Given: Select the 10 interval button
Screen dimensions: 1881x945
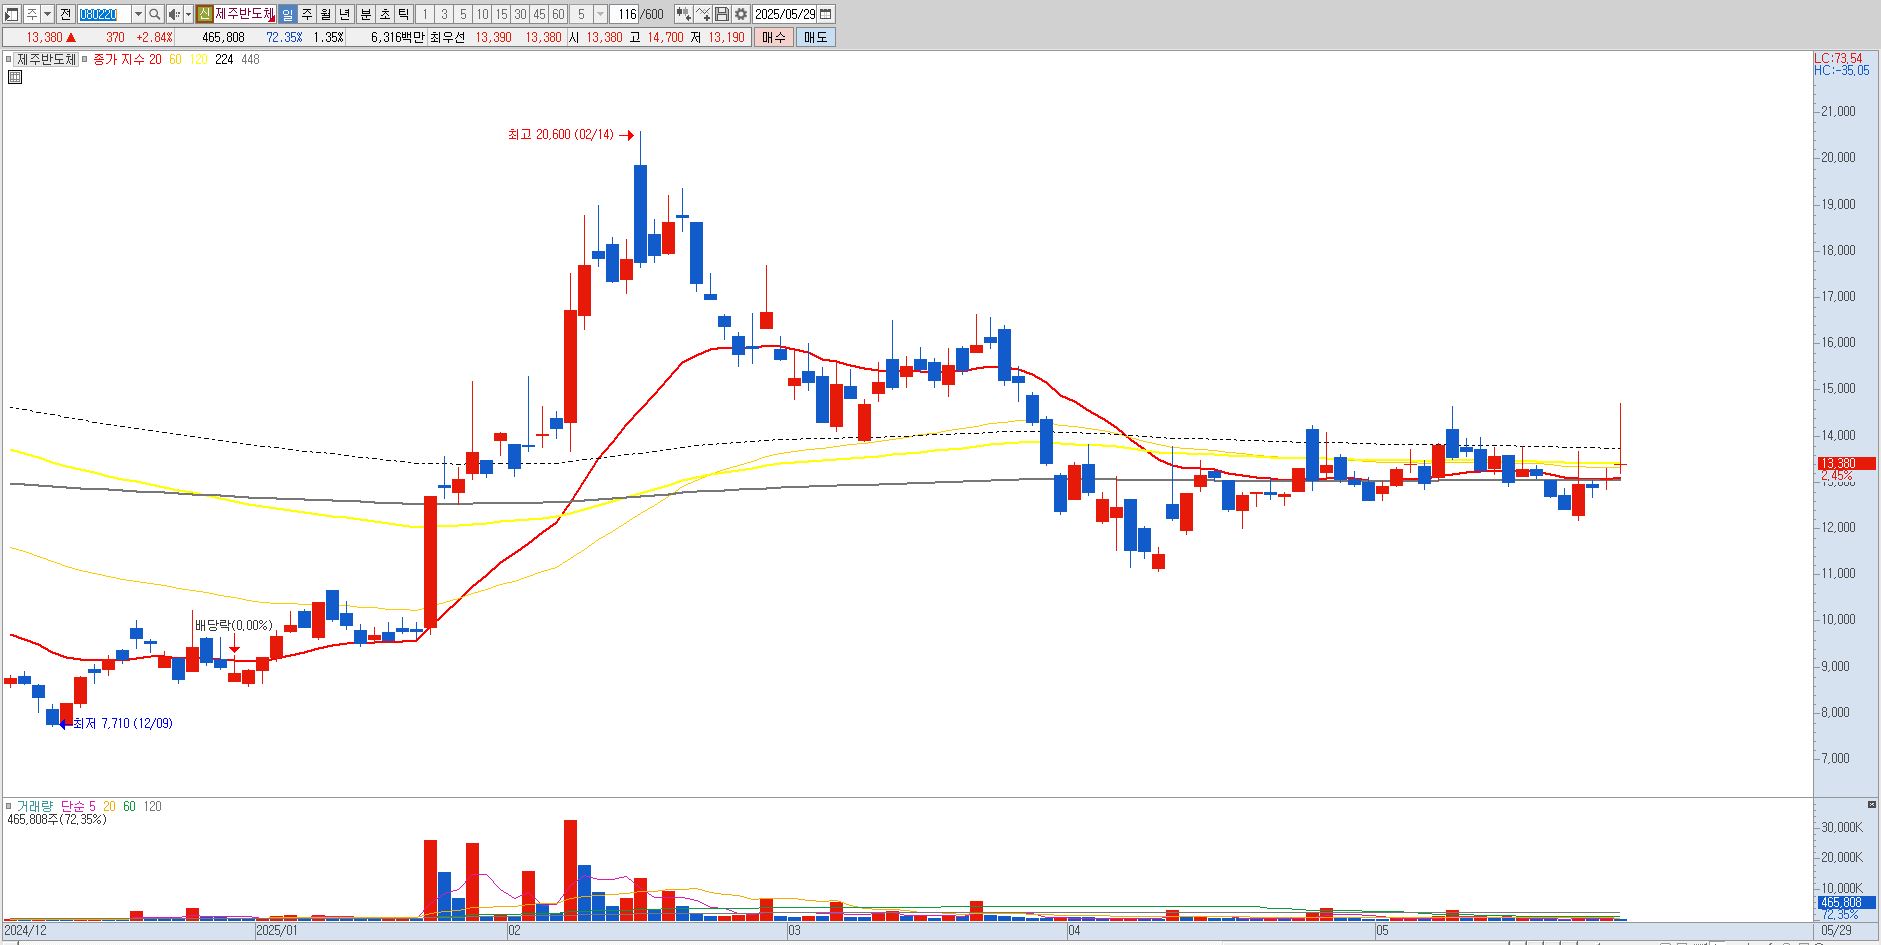Looking at the screenshot, I should [x=482, y=14].
